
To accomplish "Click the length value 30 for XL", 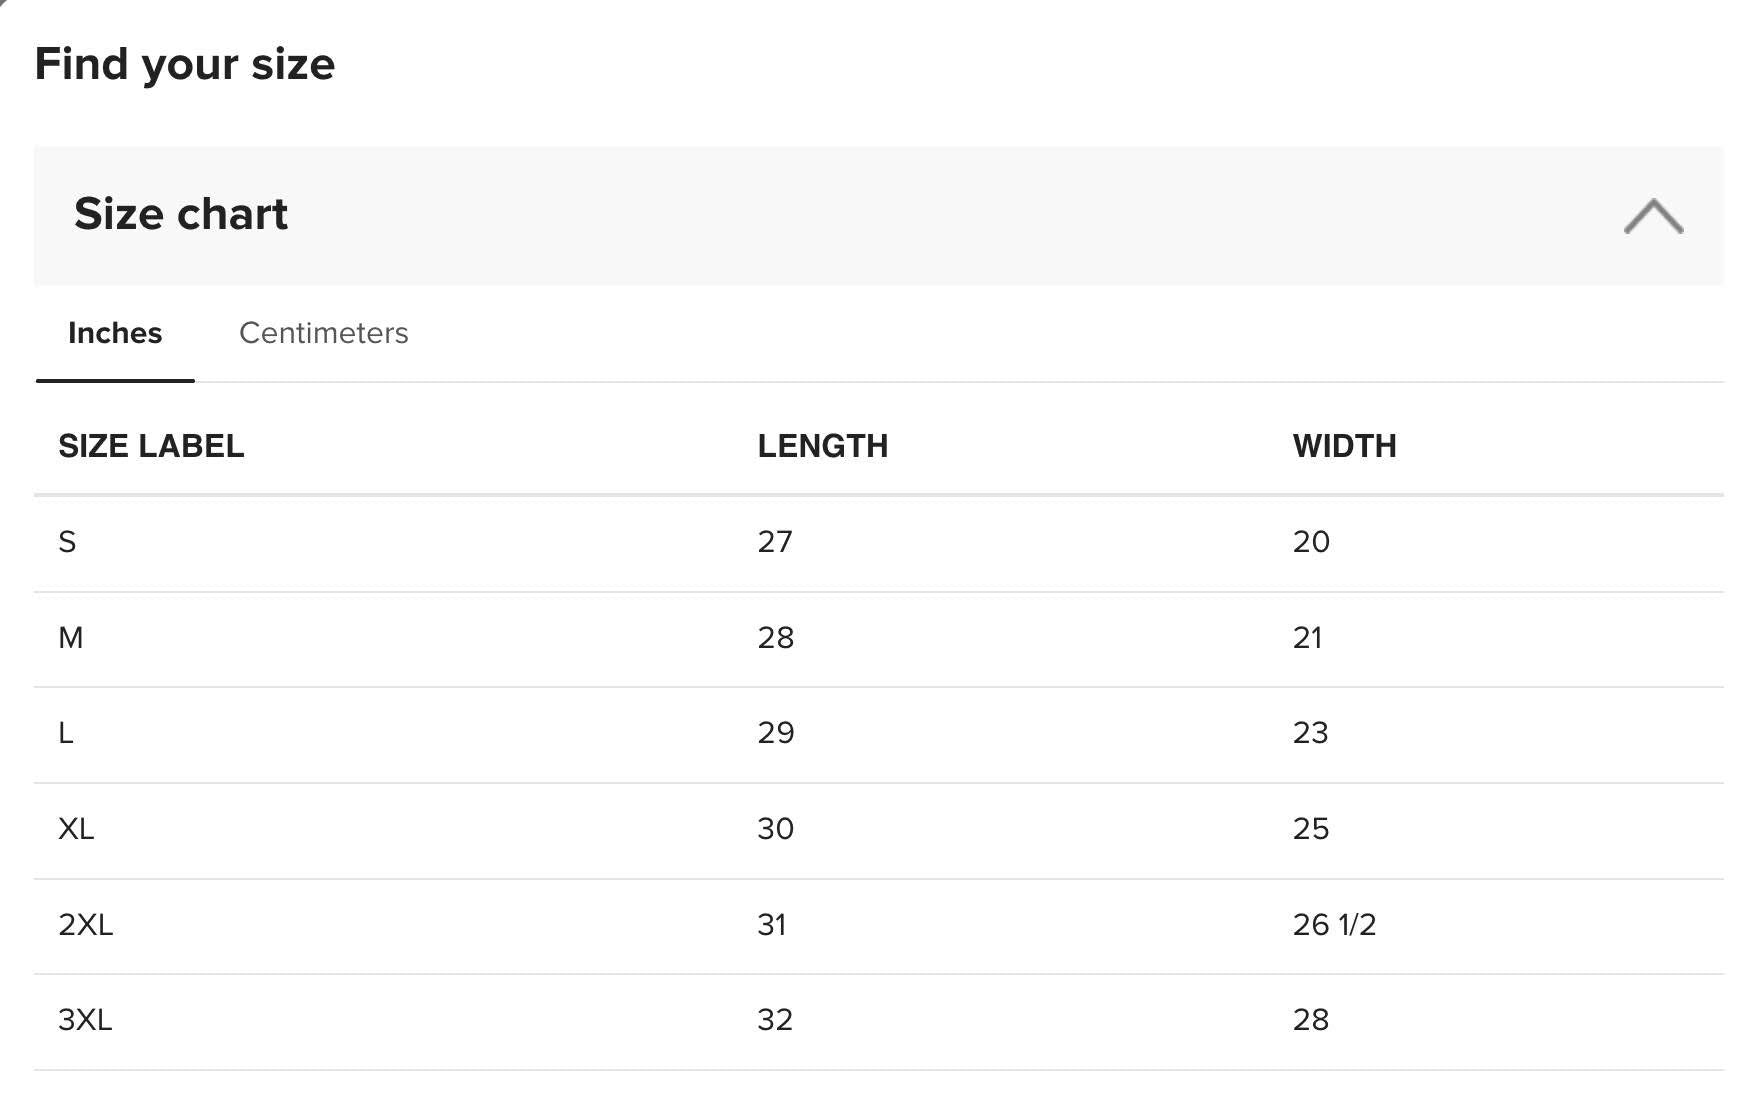I will (775, 829).
